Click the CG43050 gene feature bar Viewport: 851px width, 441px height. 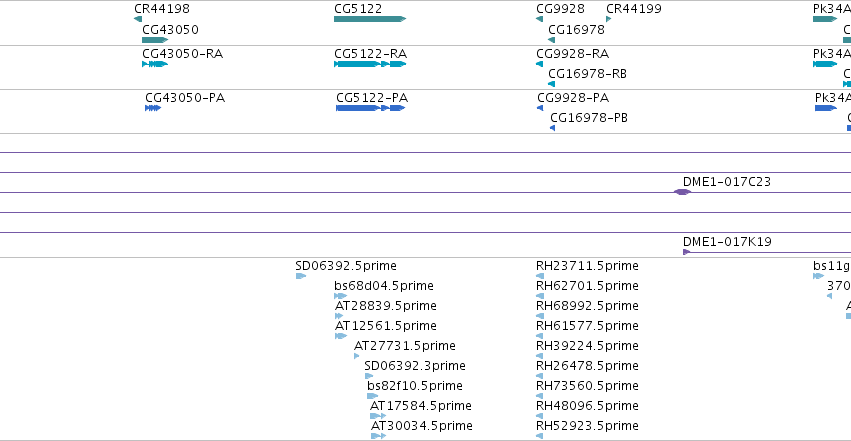155,40
